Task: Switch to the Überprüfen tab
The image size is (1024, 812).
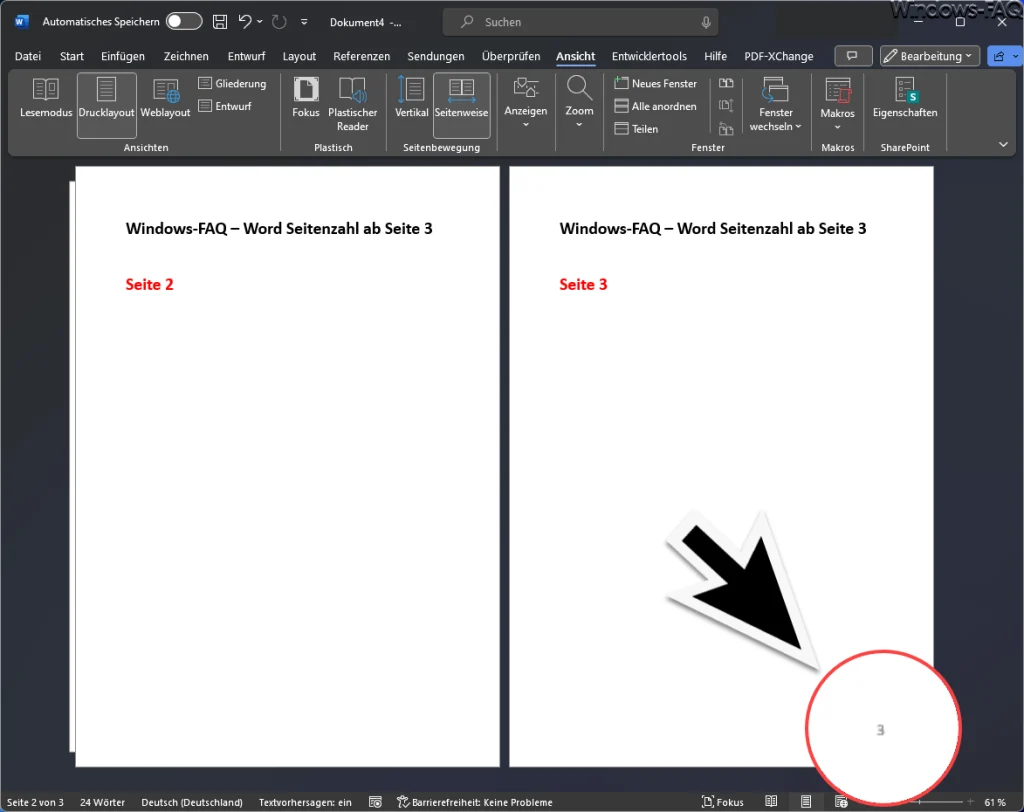Action: (x=511, y=56)
